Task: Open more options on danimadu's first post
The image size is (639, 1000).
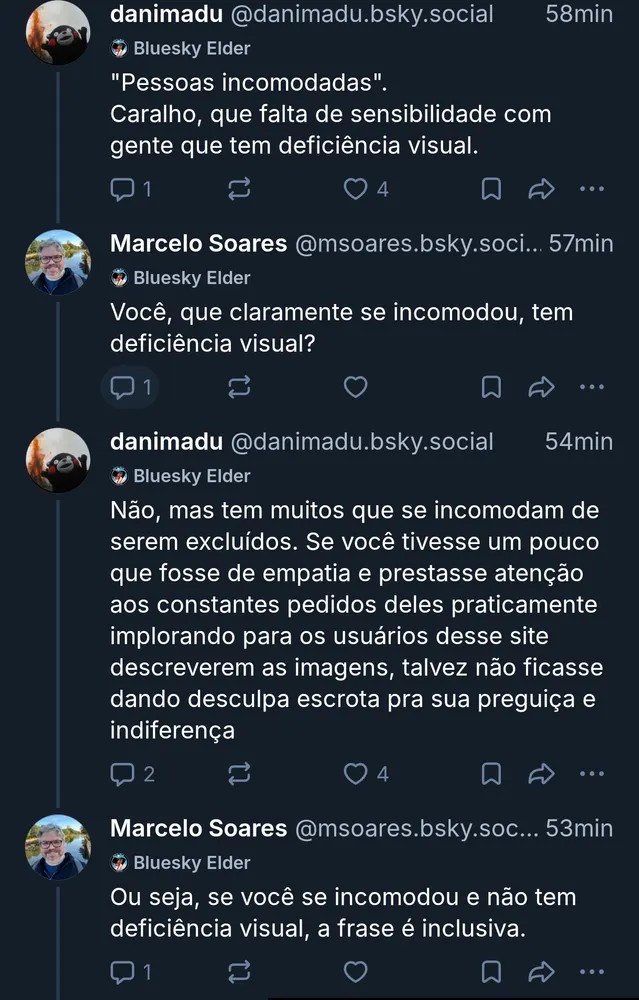Action: pyautogui.click(x=592, y=188)
